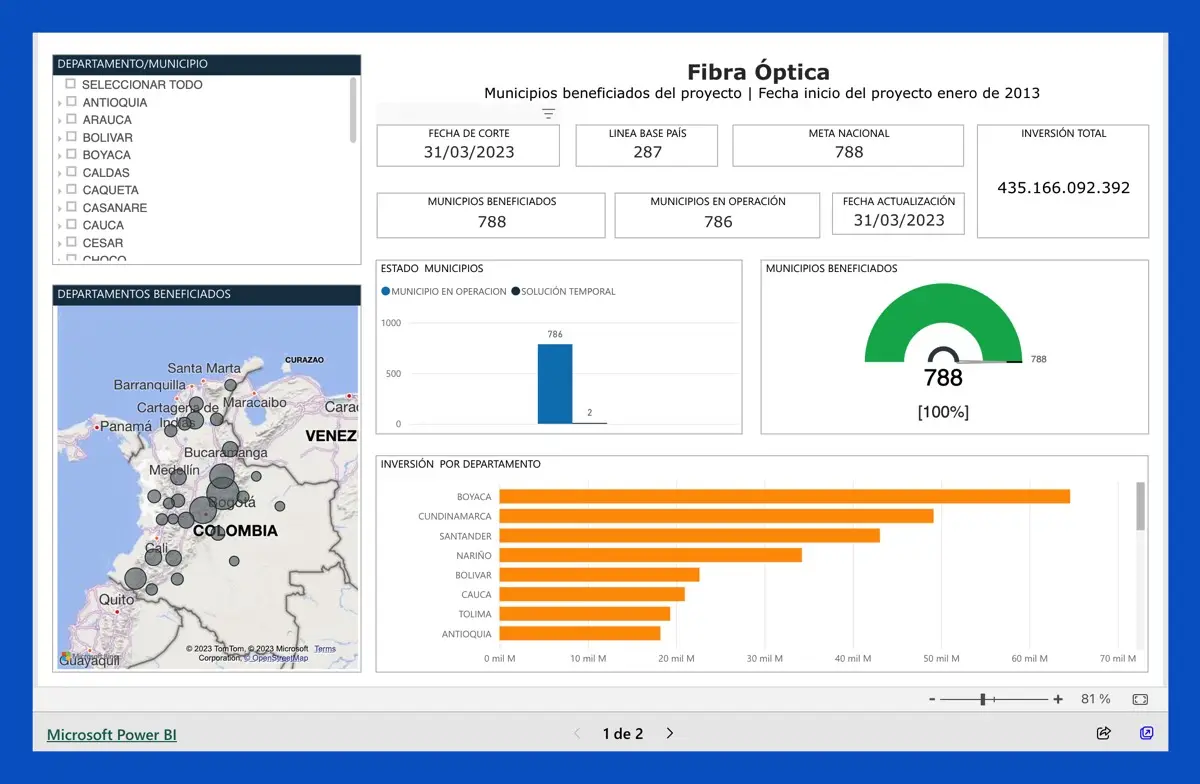Check the BOYACA checkbox
Image resolution: width=1200 pixels, height=784 pixels.
[x=71, y=154]
